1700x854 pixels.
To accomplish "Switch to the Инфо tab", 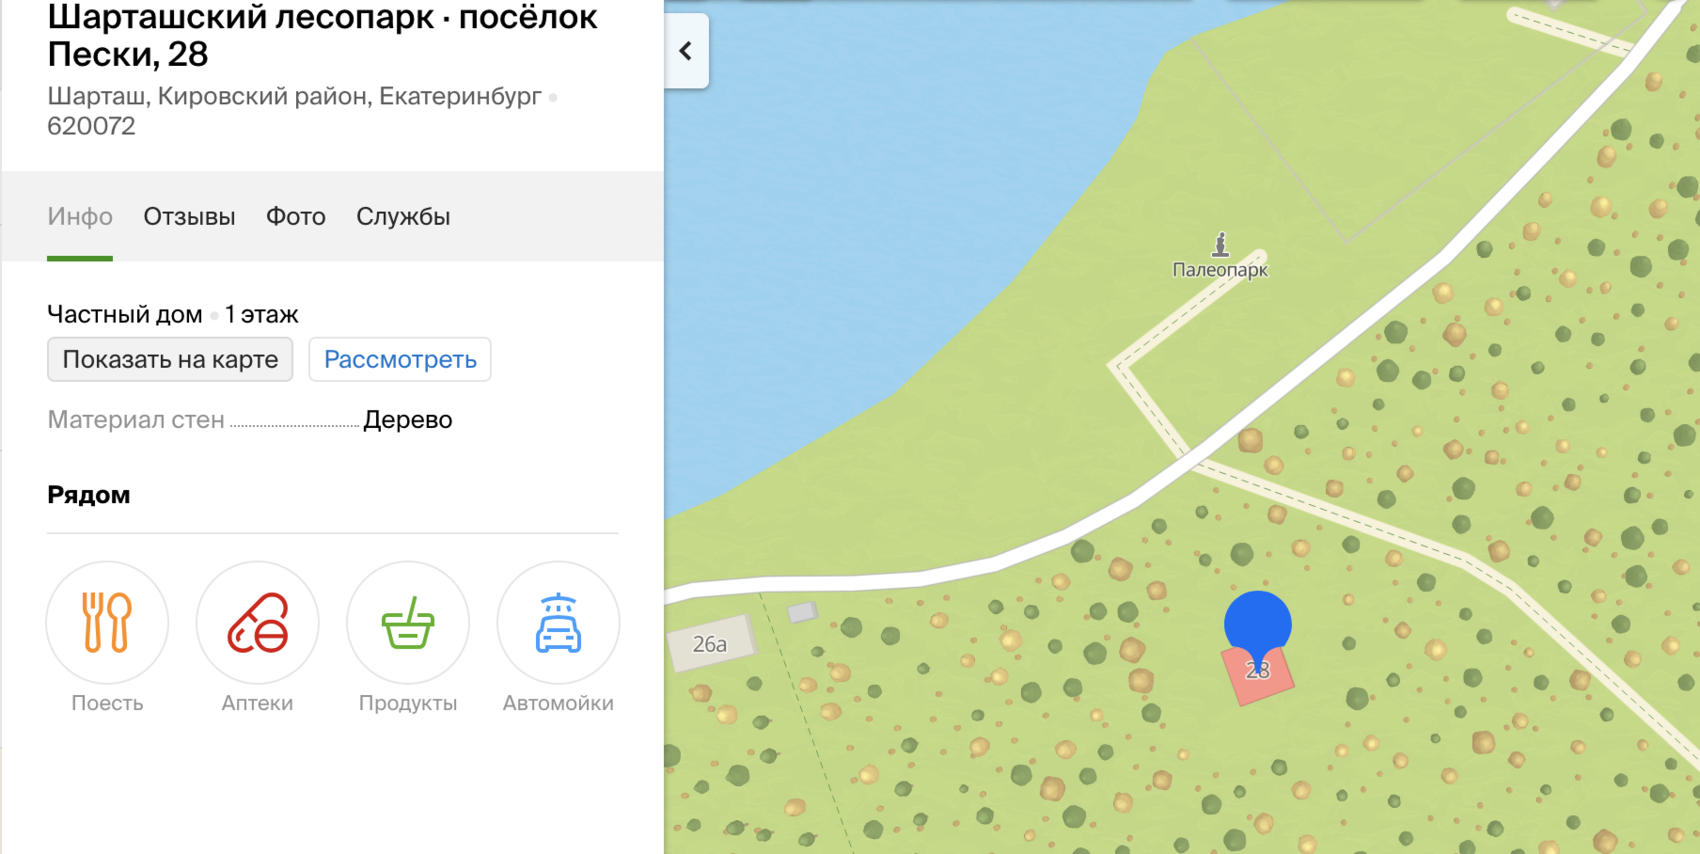I will [x=80, y=217].
